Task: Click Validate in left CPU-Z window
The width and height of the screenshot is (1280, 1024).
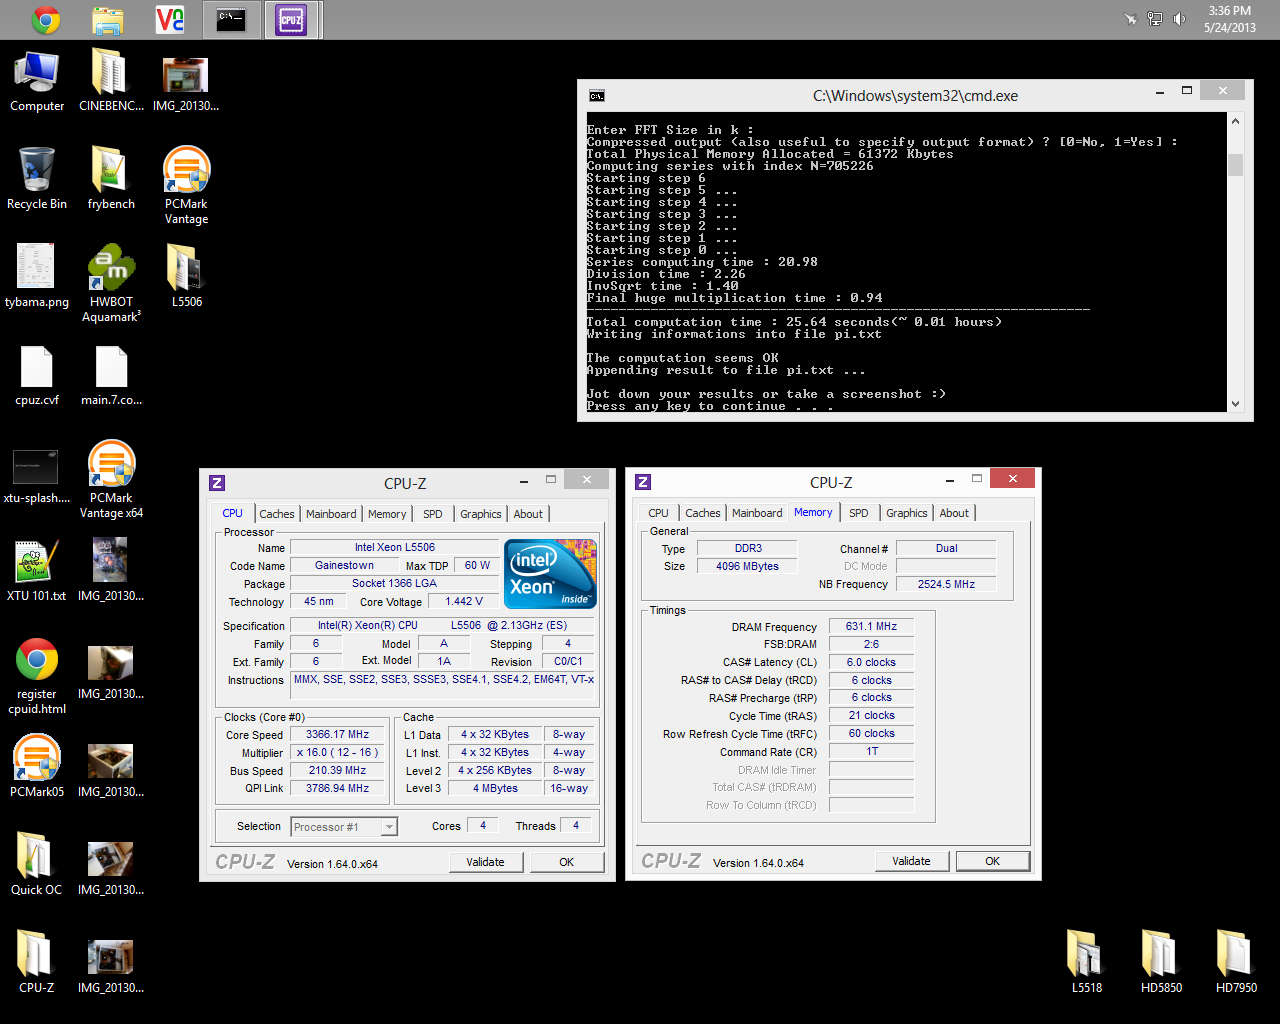Action: pyautogui.click(x=485, y=862)
